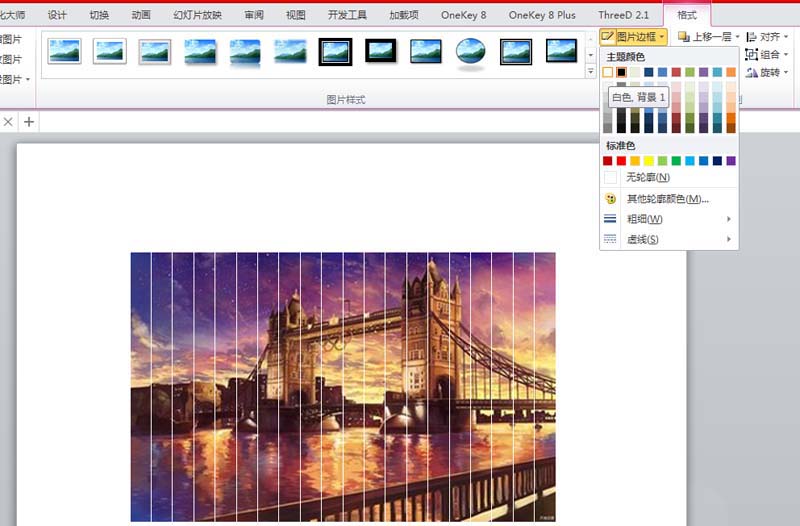Image resolution: width=800 pixels, height=526 pixels.
Task: Click the 上移一层 bring forward icon
Action: pyautogui.click(x=684, y=36)
